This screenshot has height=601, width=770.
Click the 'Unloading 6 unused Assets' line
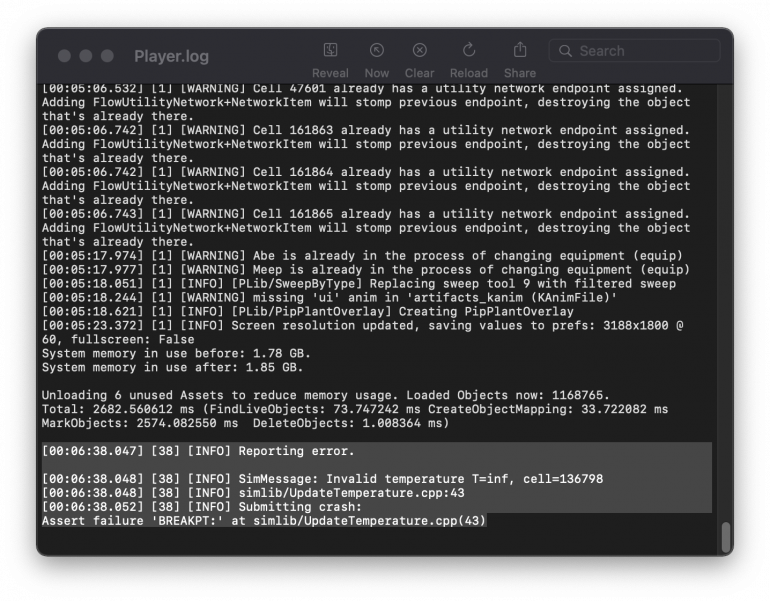[x=326, y=395]
